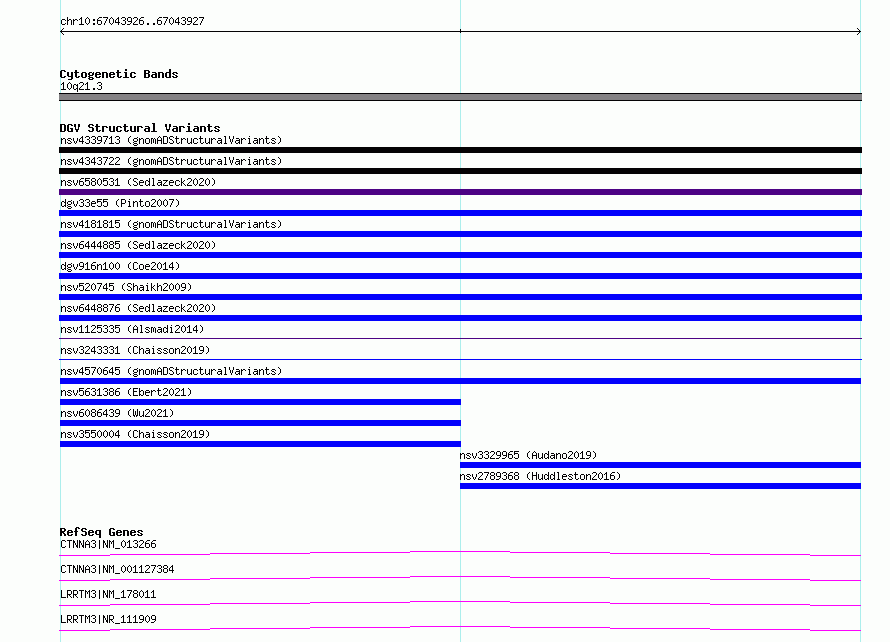Click the 10q21.3 band label

[81, 86]
